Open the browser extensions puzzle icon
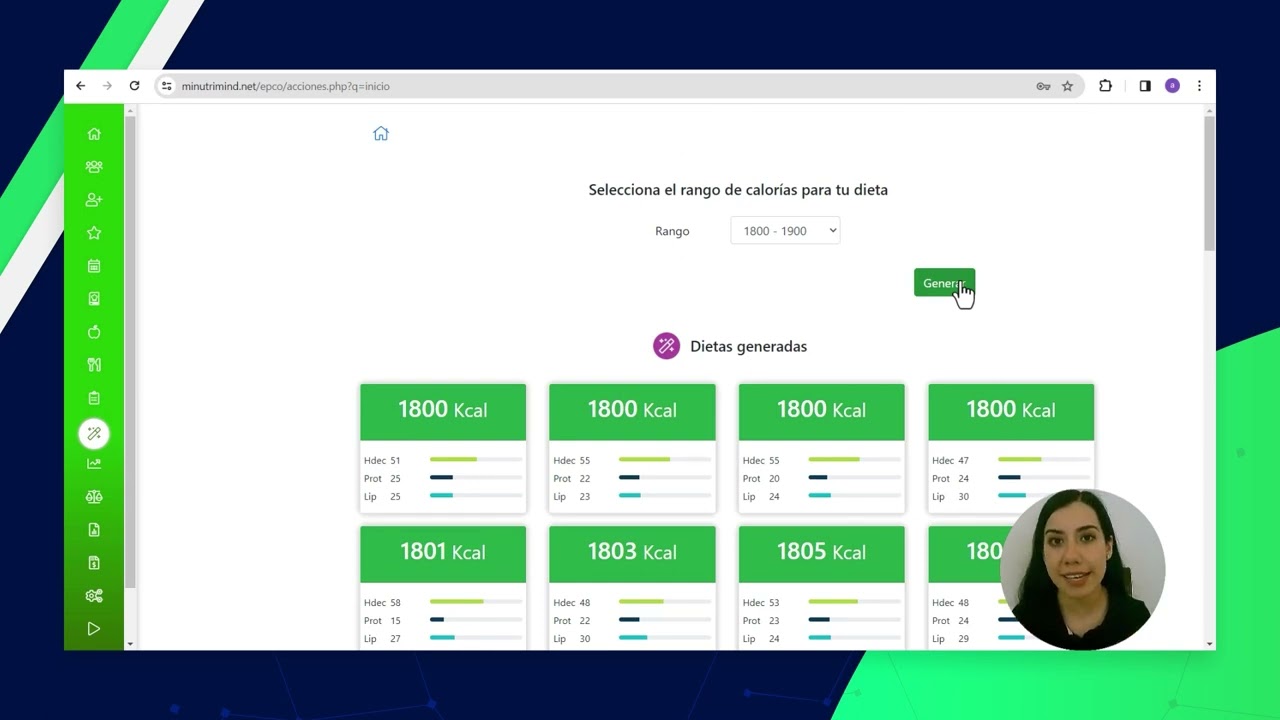Viewport: 1280px width, 720px height. pyautogui.click(x=1105, y=86)
